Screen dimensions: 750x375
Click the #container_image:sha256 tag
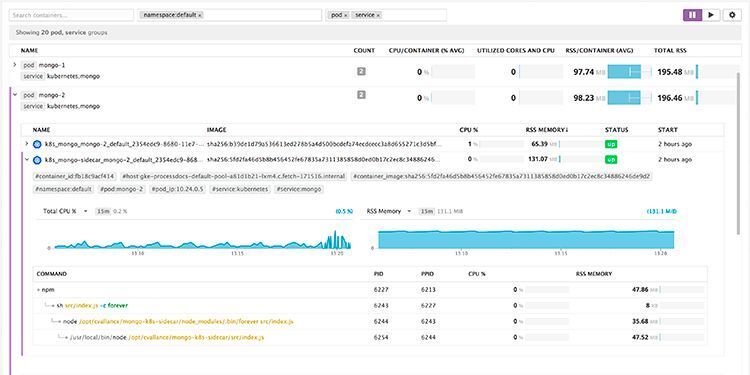click(502, 176)
